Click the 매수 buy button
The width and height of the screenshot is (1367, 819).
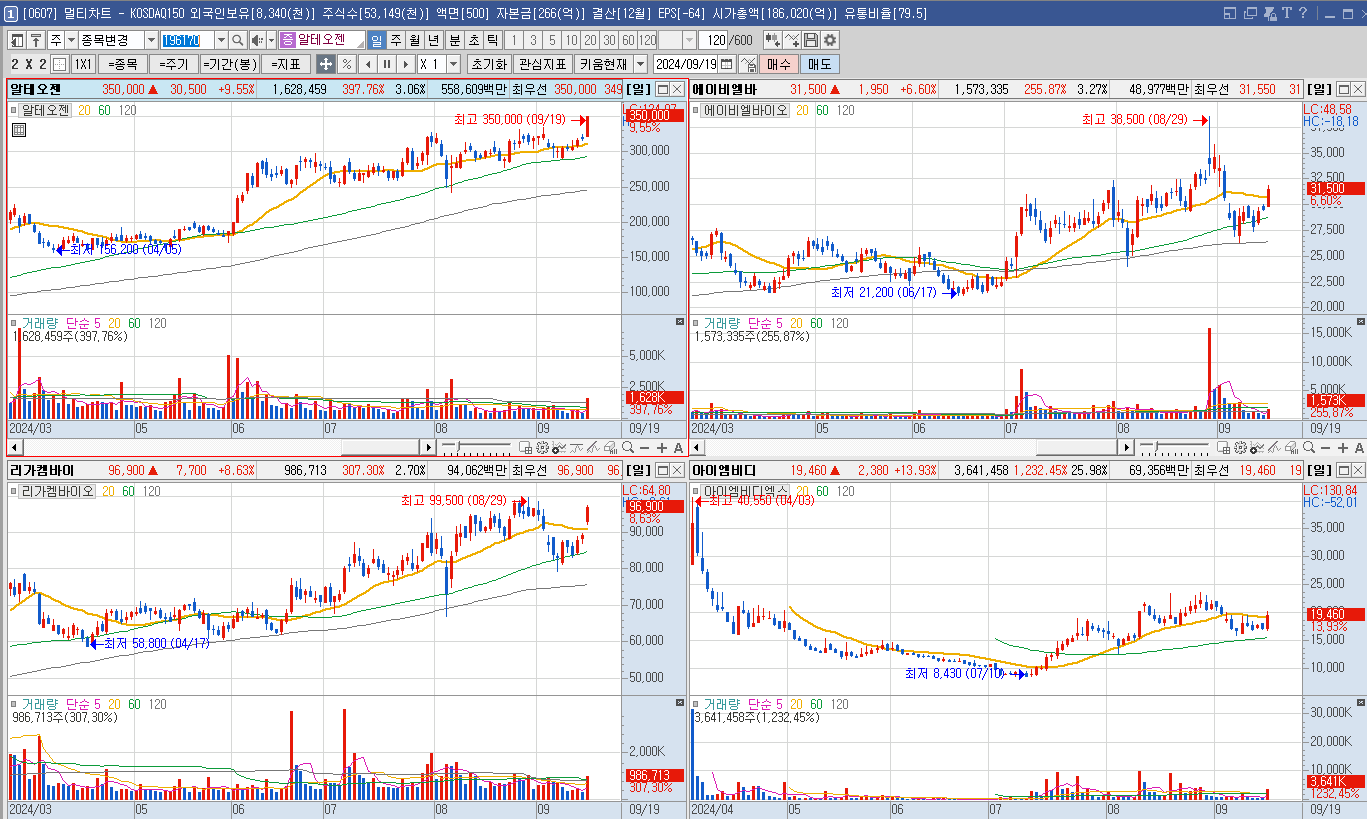click(x=778, y=64)
